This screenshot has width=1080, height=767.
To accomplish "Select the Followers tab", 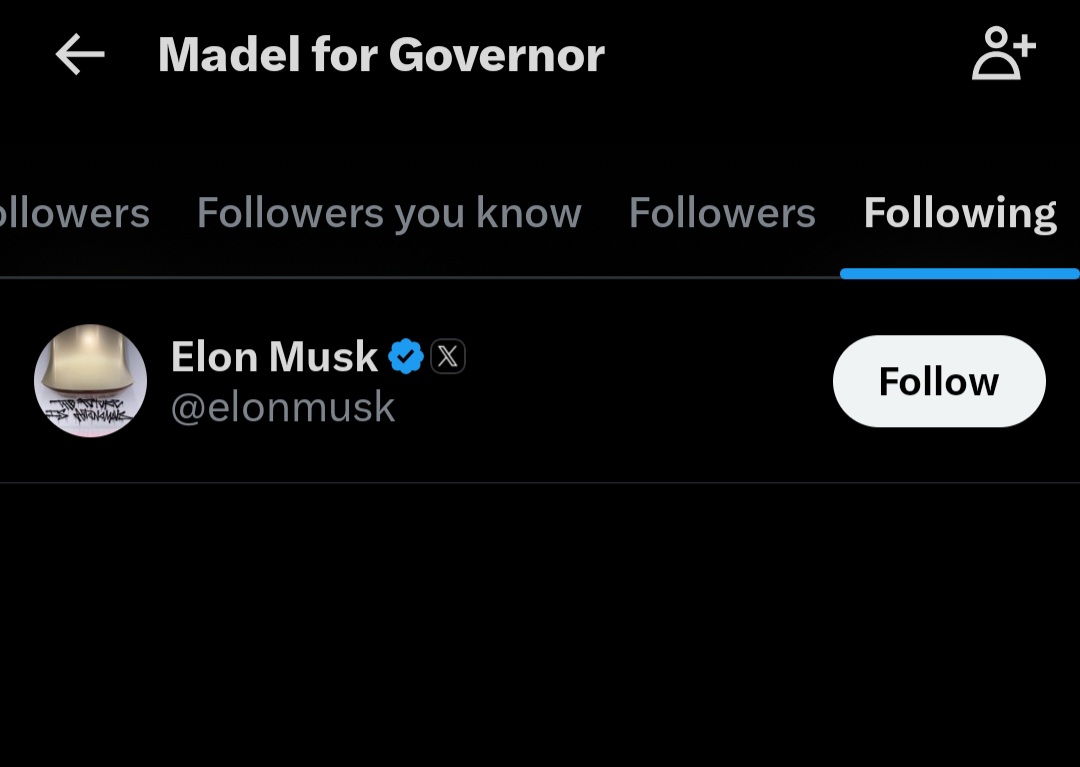I will [x=722, y=213].
